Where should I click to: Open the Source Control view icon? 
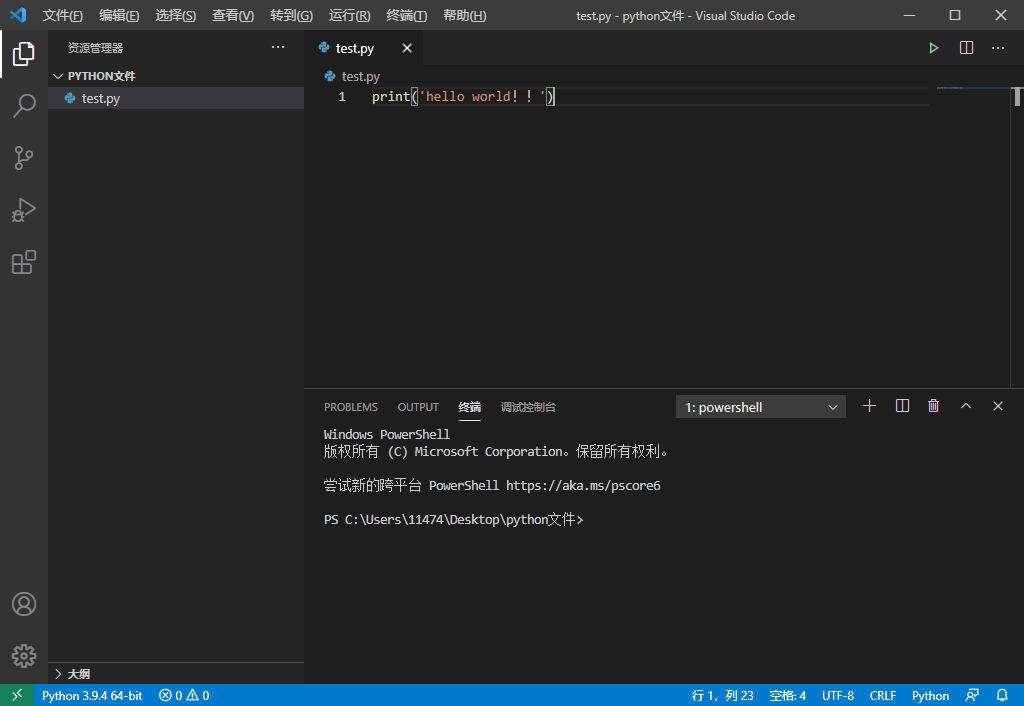point(24,158)
